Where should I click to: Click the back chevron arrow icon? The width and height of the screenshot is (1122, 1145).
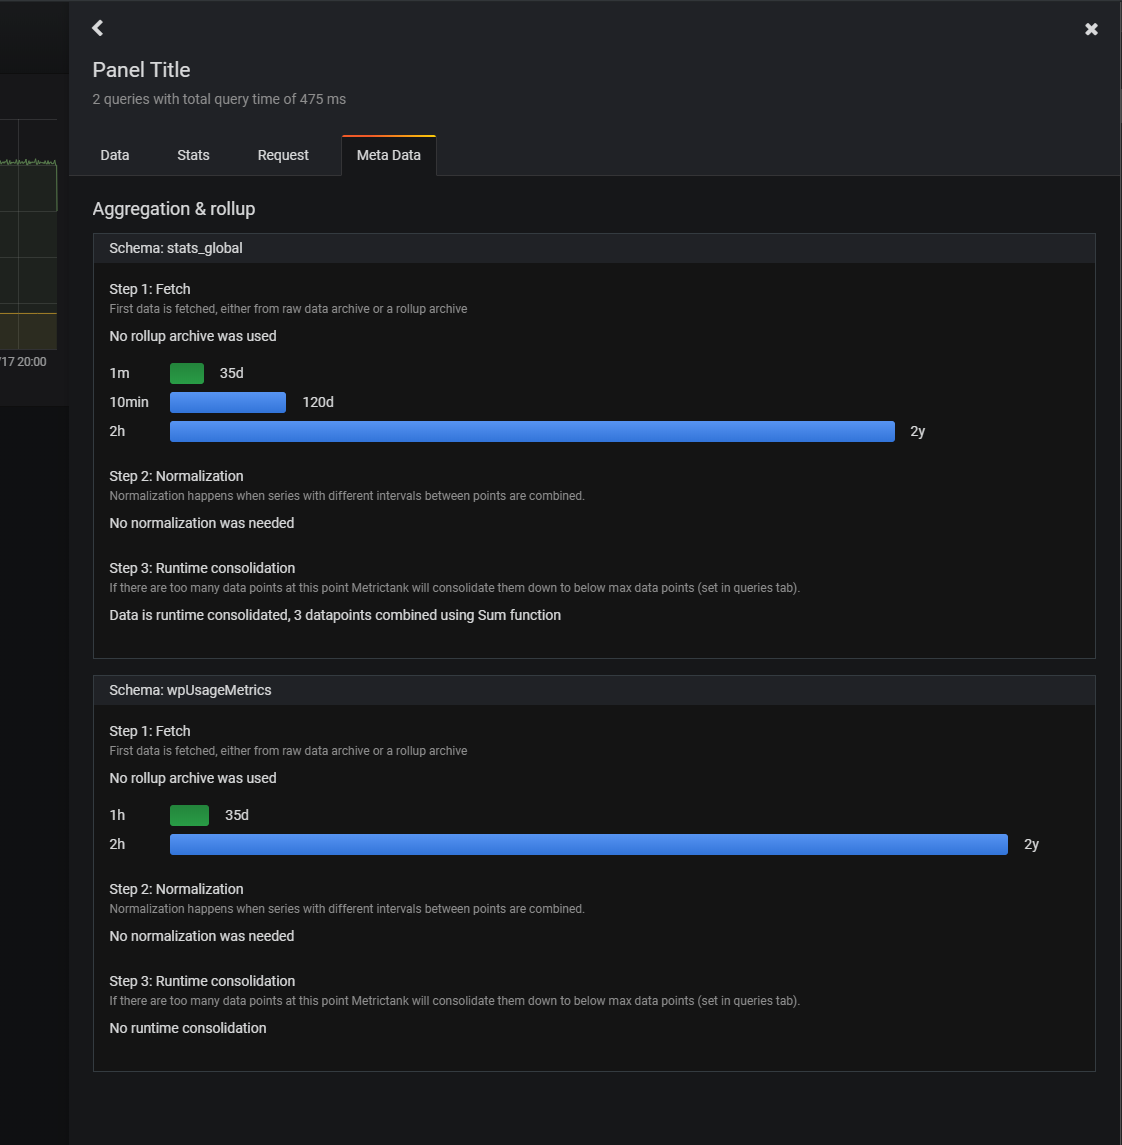pyautogui.click(x=98, y=28)
